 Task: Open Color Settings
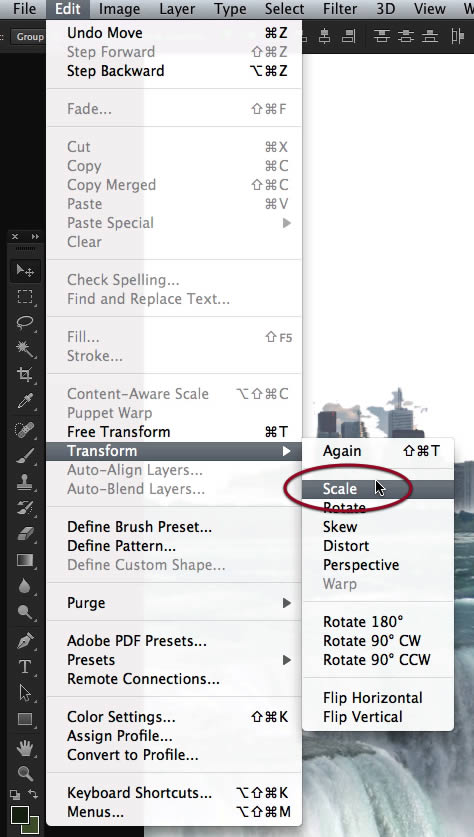[x=174, y=717]
